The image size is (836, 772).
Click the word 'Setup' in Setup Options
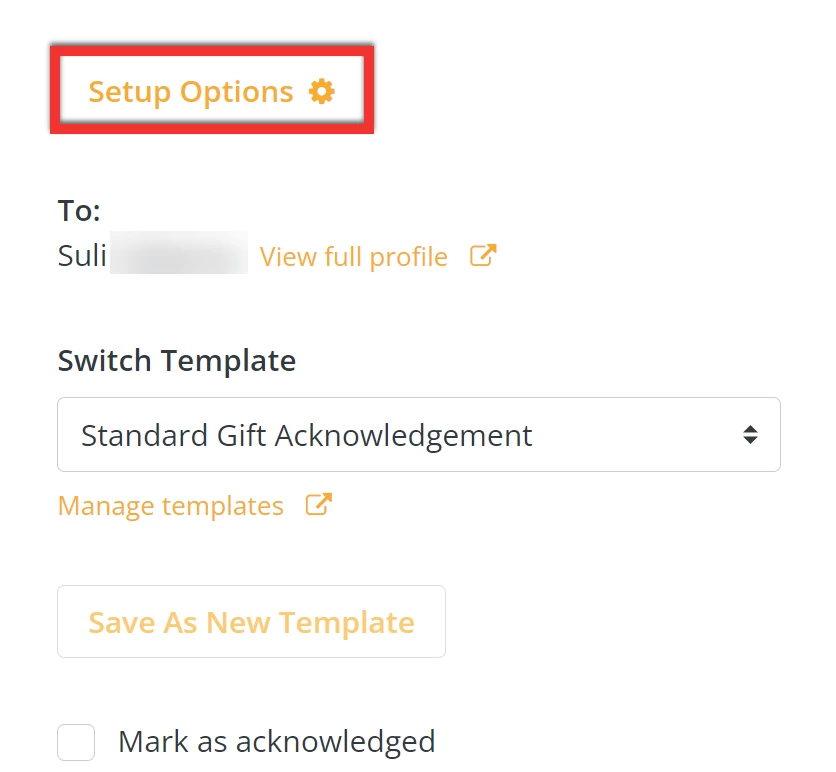(x=129, y=92)
